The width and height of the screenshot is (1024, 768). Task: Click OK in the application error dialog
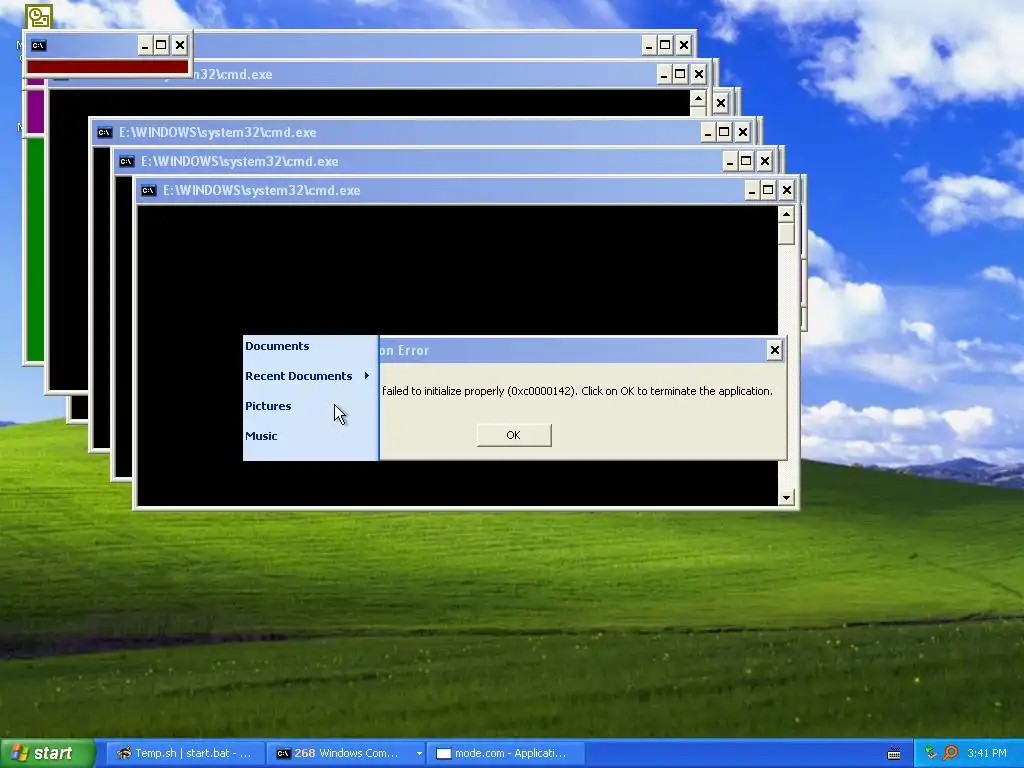pos(514,435)
